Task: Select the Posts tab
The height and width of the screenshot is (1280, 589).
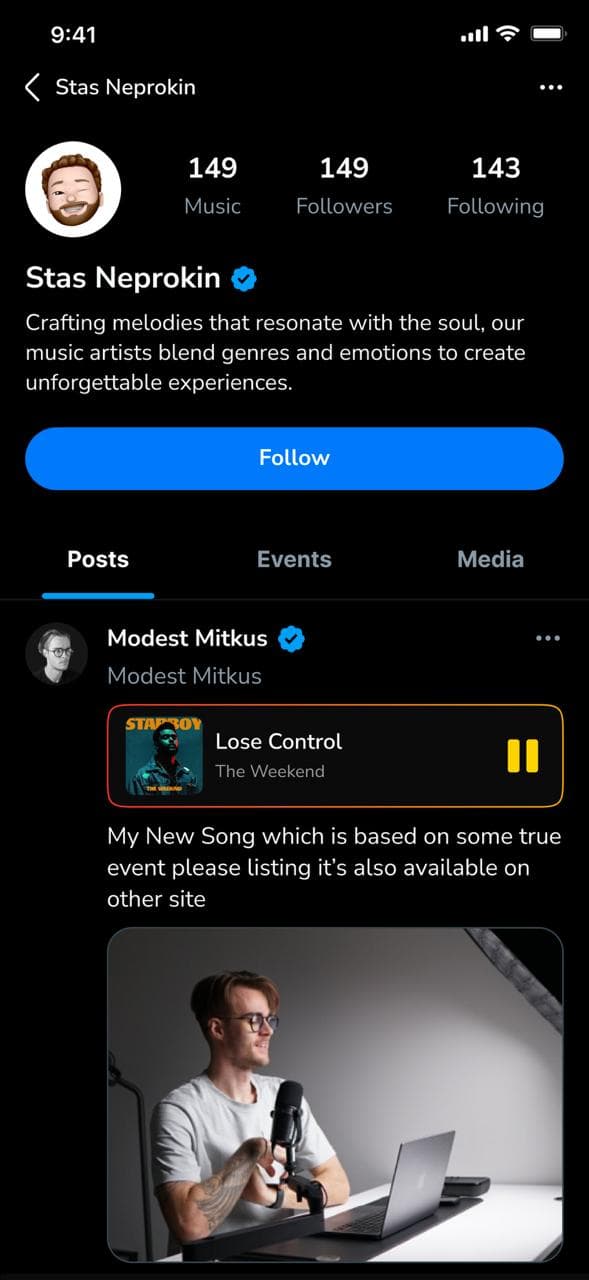Action: pyautogui.click(x=98, y=559)
